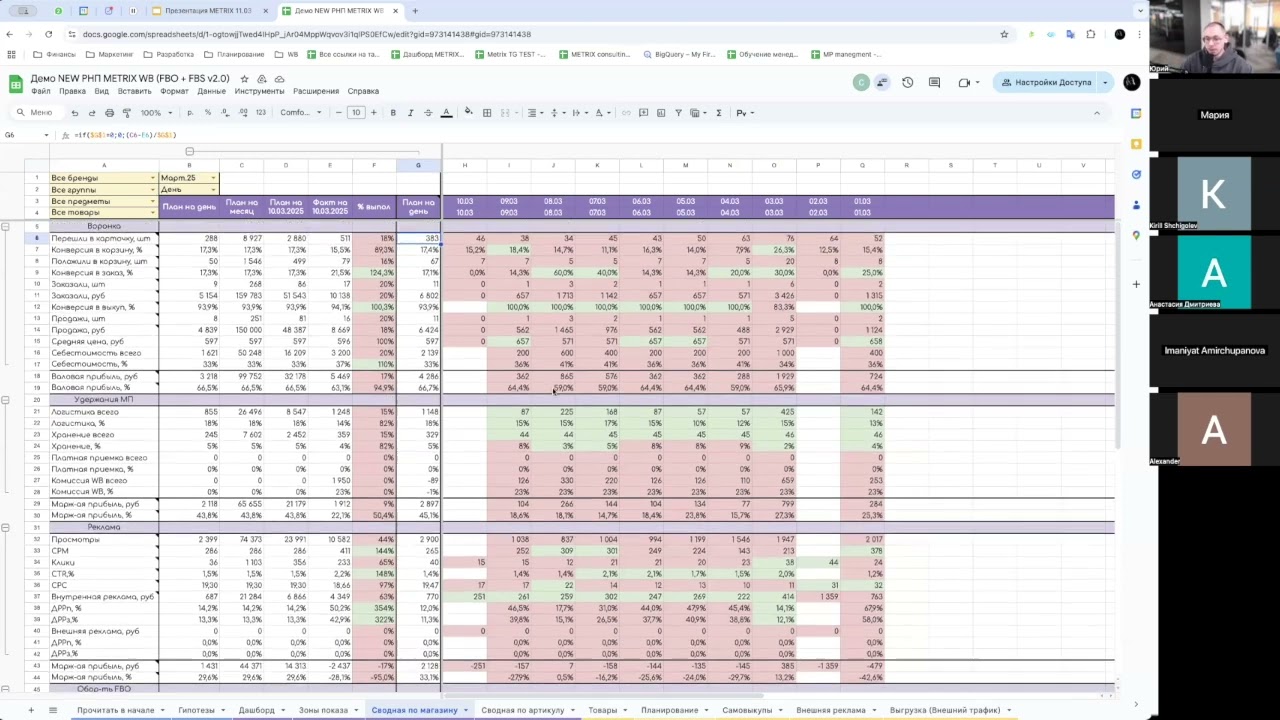Open the Презентация METRIX browser tab
This screenshot has width=1280, height=720.
(208, 11)
